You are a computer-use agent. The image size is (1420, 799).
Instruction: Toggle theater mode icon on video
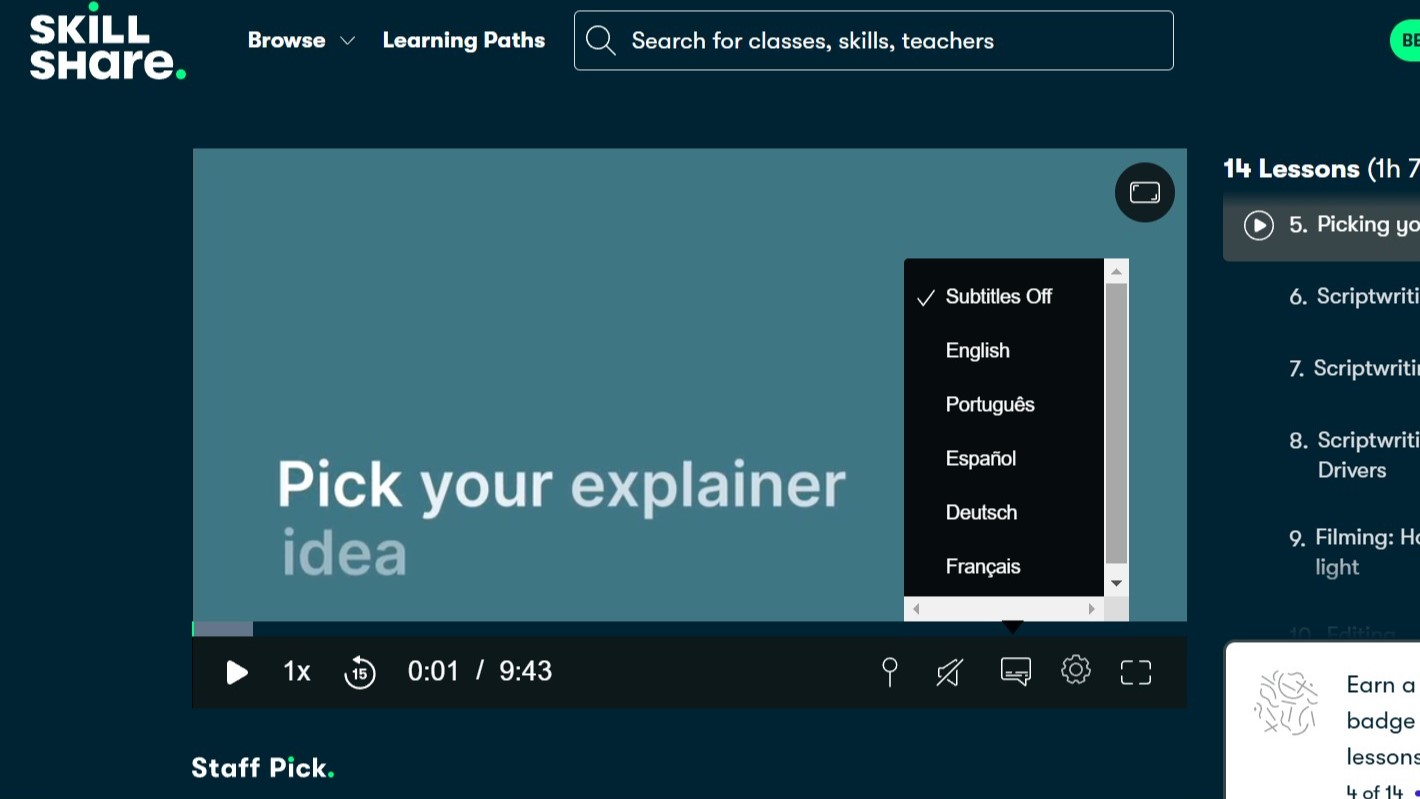point(1144,192)
